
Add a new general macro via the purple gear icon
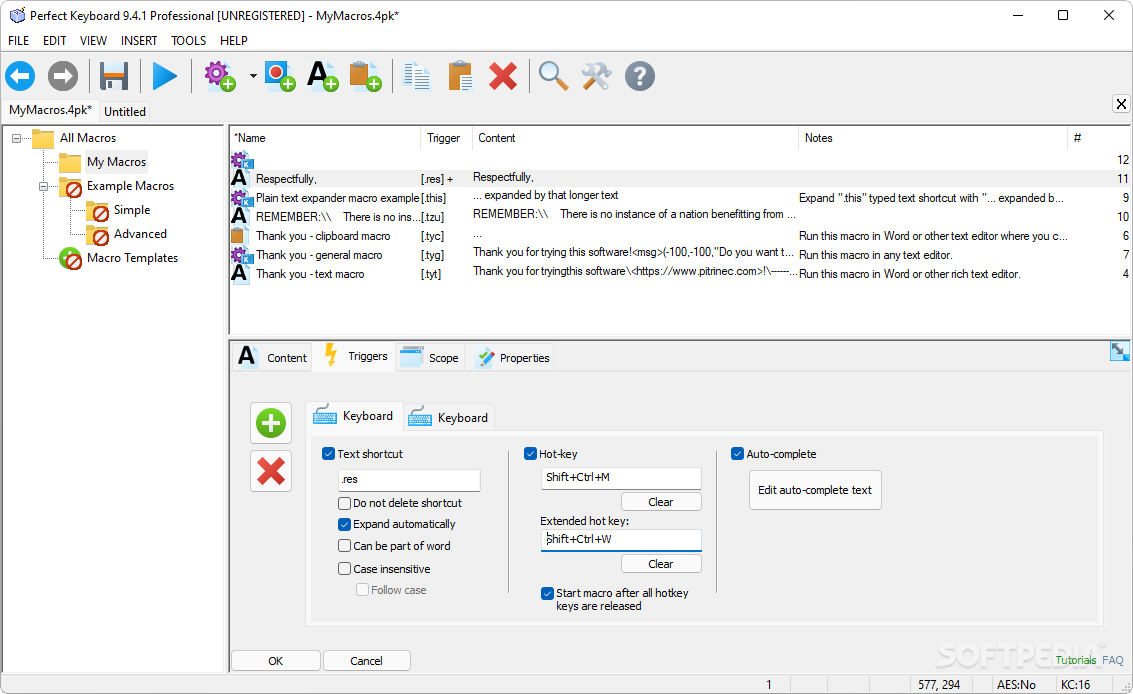pos(220,76)
